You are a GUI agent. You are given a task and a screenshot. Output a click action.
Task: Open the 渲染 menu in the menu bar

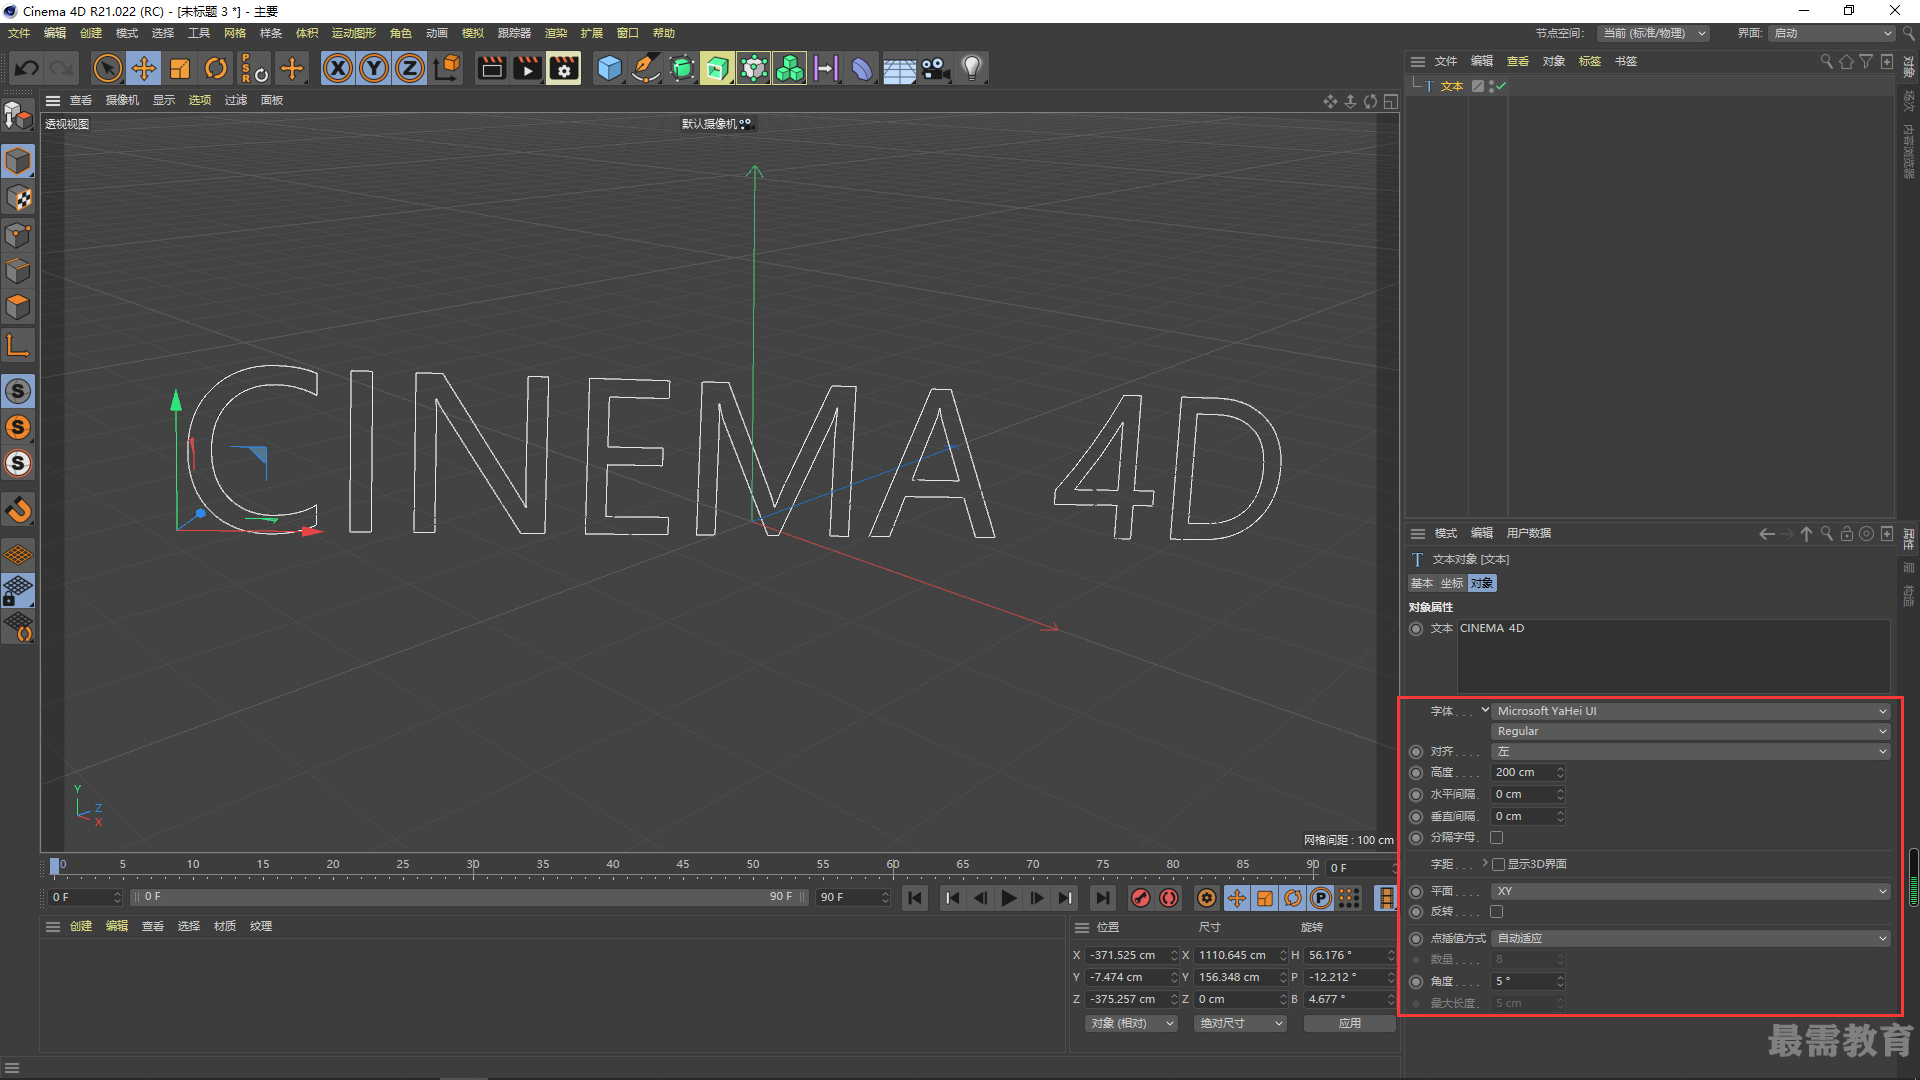click(556, 34)
